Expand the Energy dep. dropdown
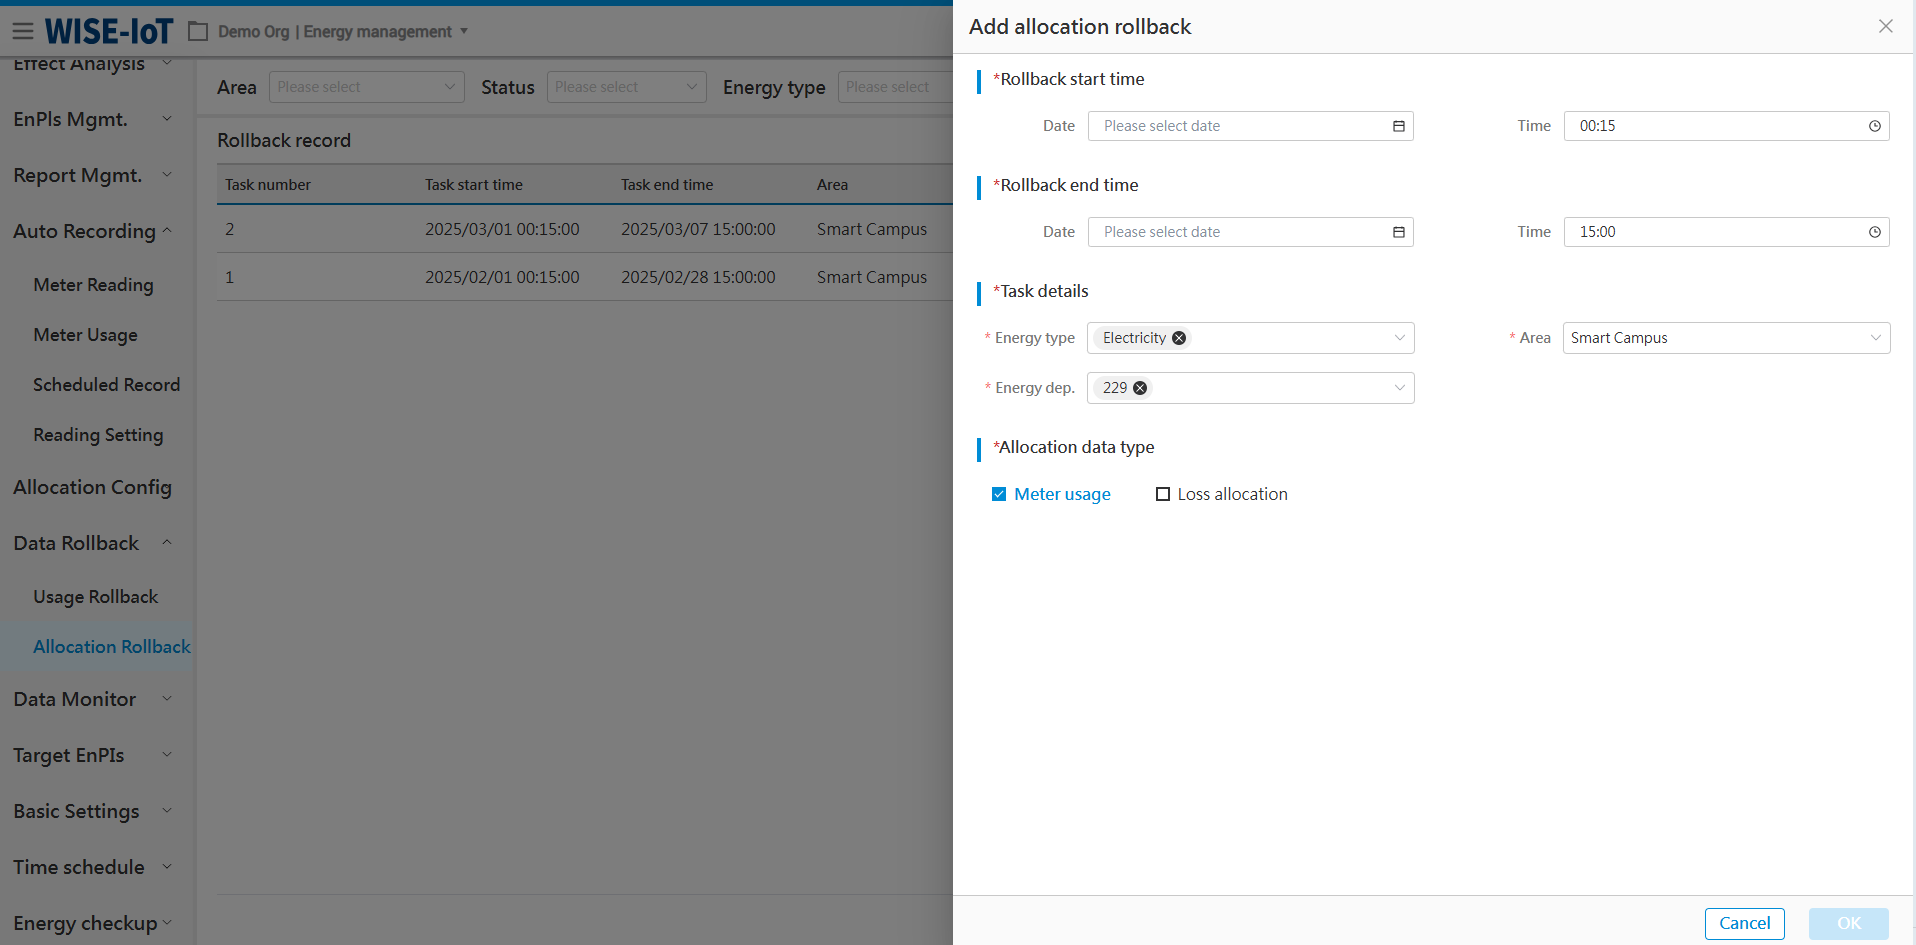 point(1399,388)
